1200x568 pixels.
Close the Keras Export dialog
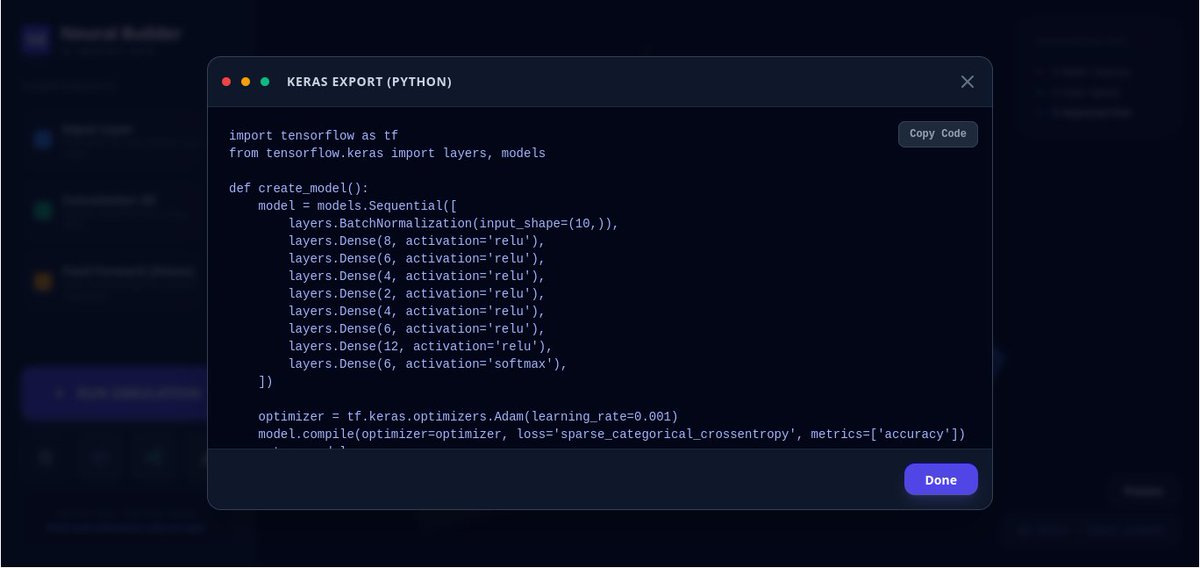pyautogui.click(x=967, y=82)
